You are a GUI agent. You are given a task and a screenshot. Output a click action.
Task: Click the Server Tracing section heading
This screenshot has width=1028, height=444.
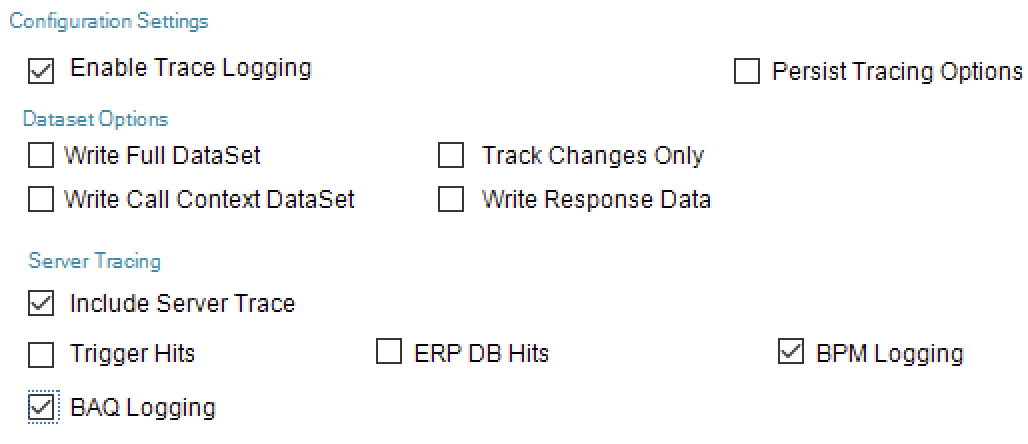tap(94, 261)
